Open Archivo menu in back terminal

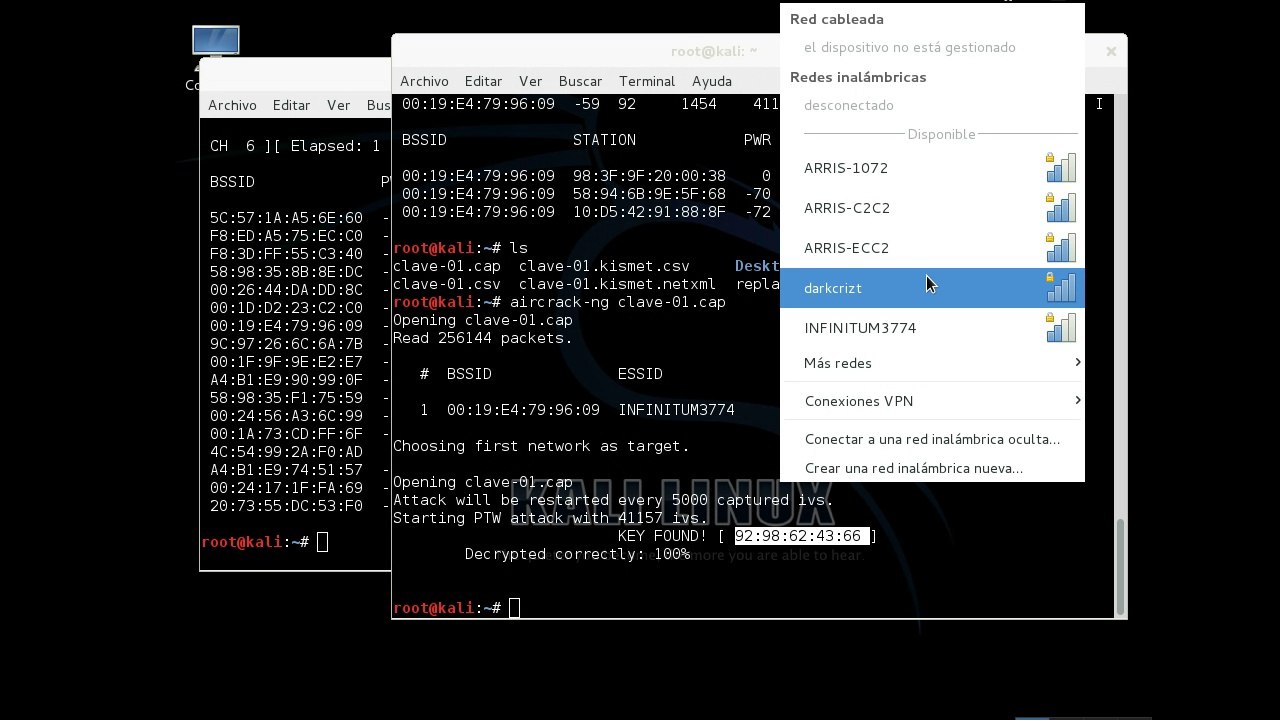click(232, 105)
